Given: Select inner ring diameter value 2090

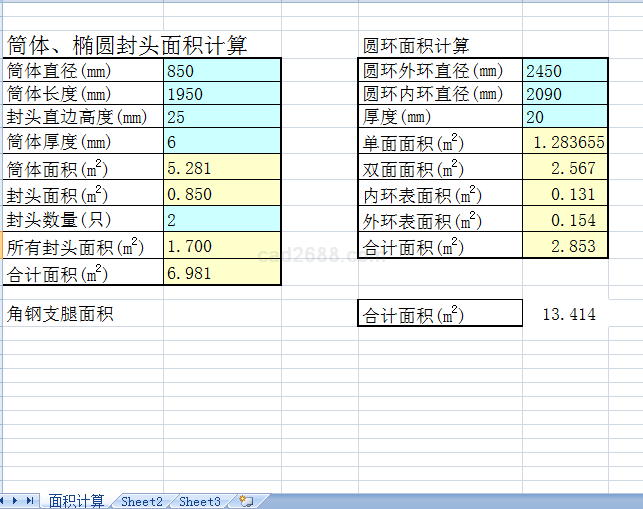Looking at the screenshot, I should pos(564,95).
